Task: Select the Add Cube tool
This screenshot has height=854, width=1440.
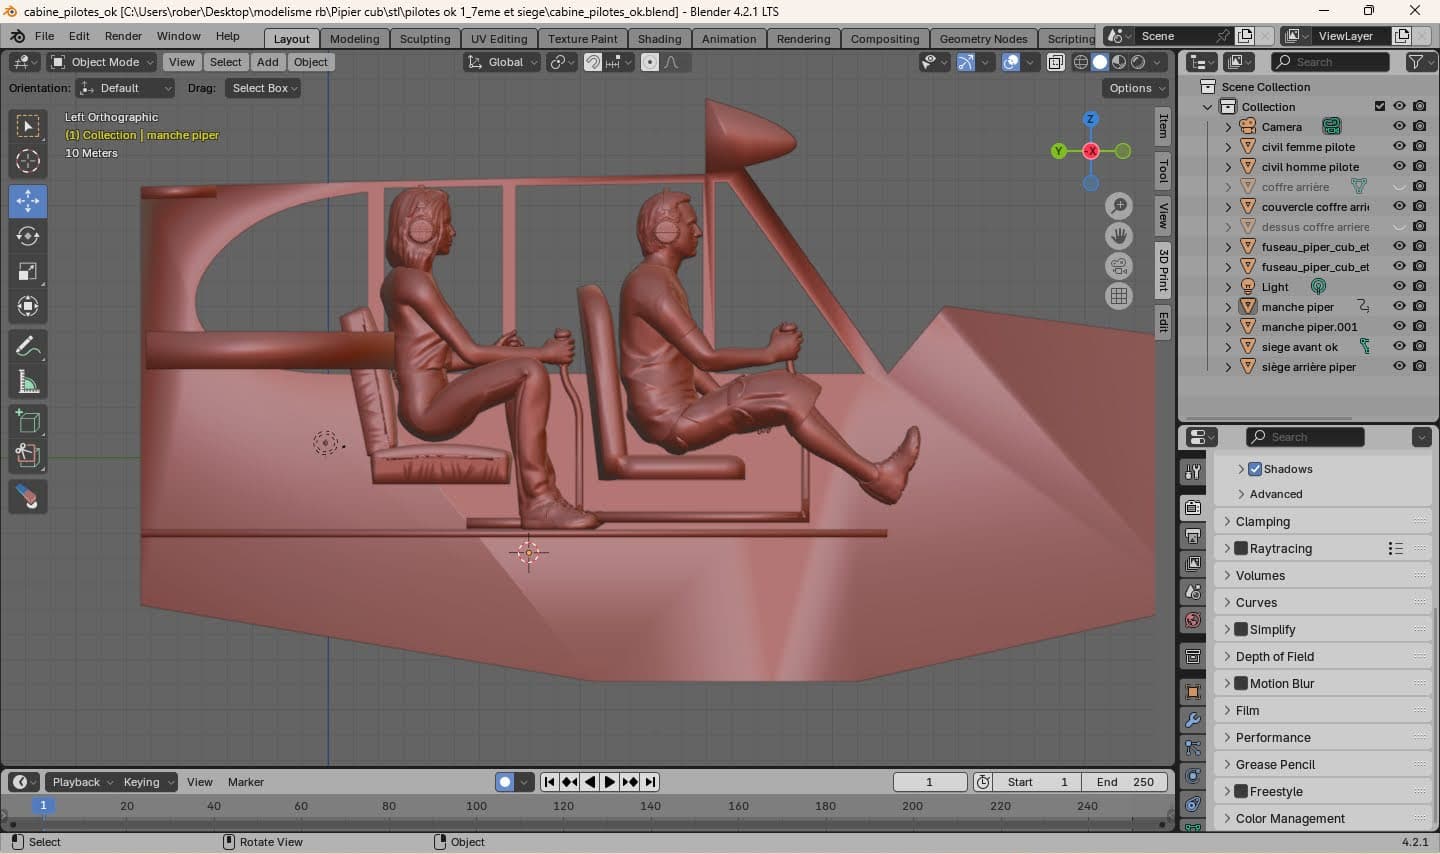Action: pos(28,421)
